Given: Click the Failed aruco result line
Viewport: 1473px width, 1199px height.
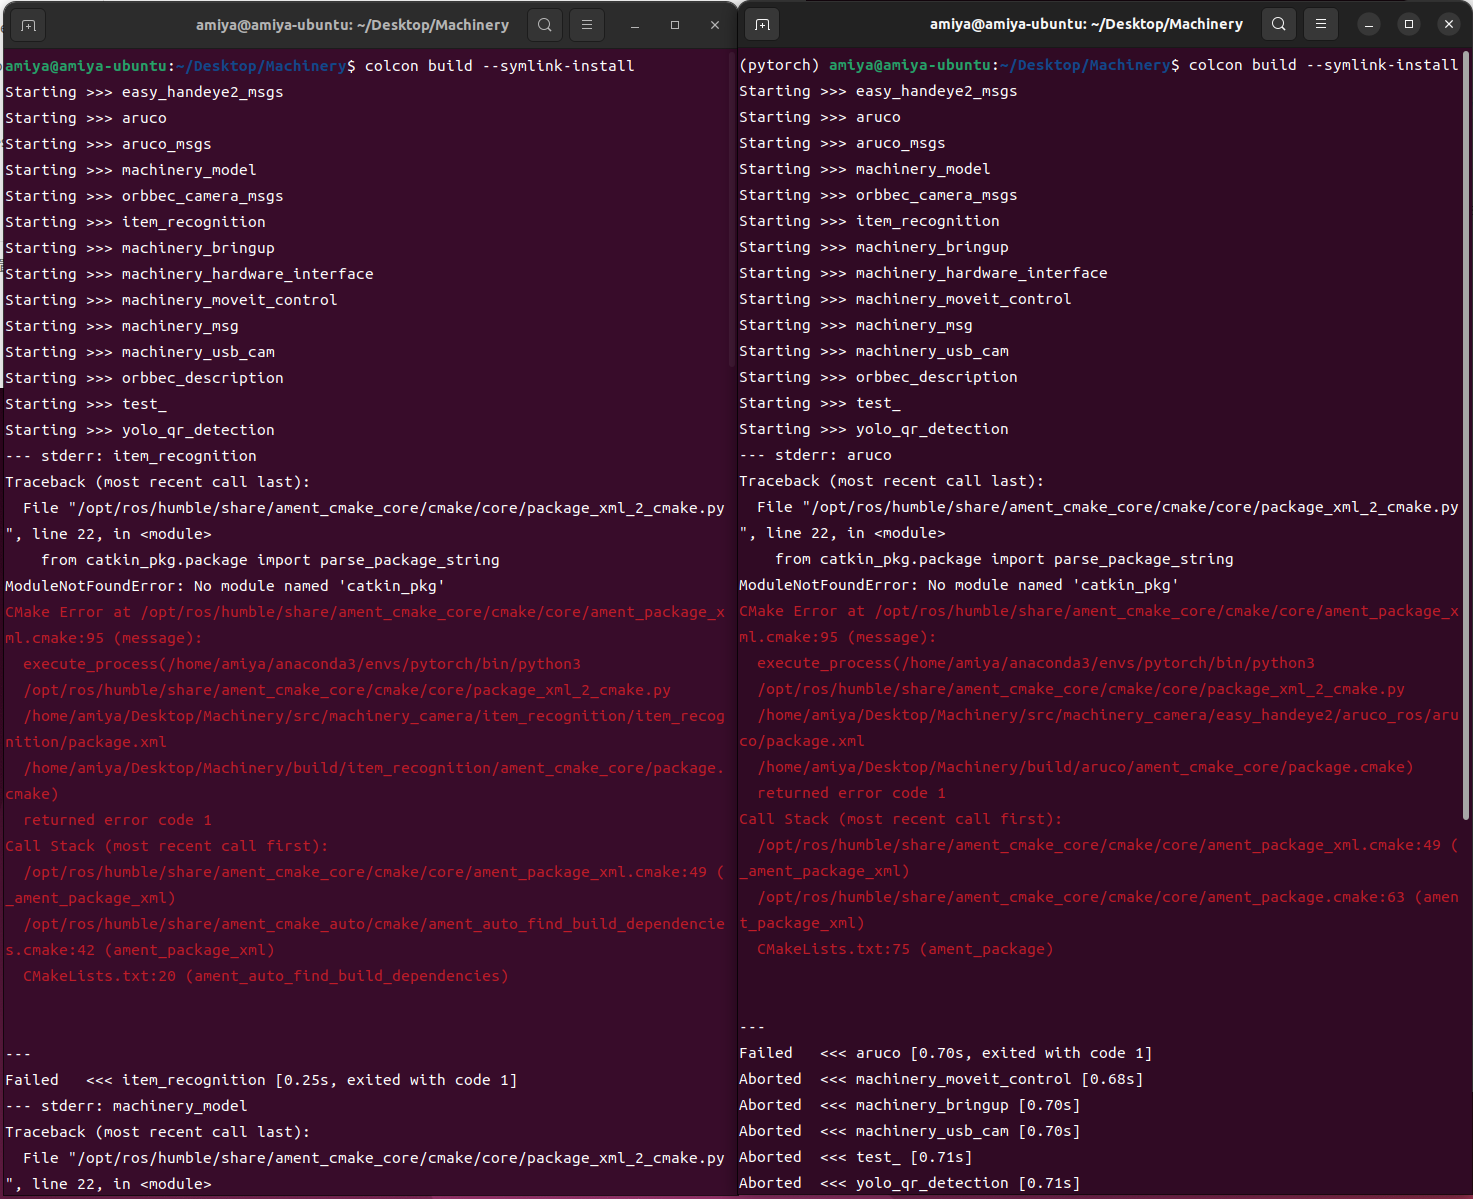Looking at the screenshot, I should [944, 1052].
